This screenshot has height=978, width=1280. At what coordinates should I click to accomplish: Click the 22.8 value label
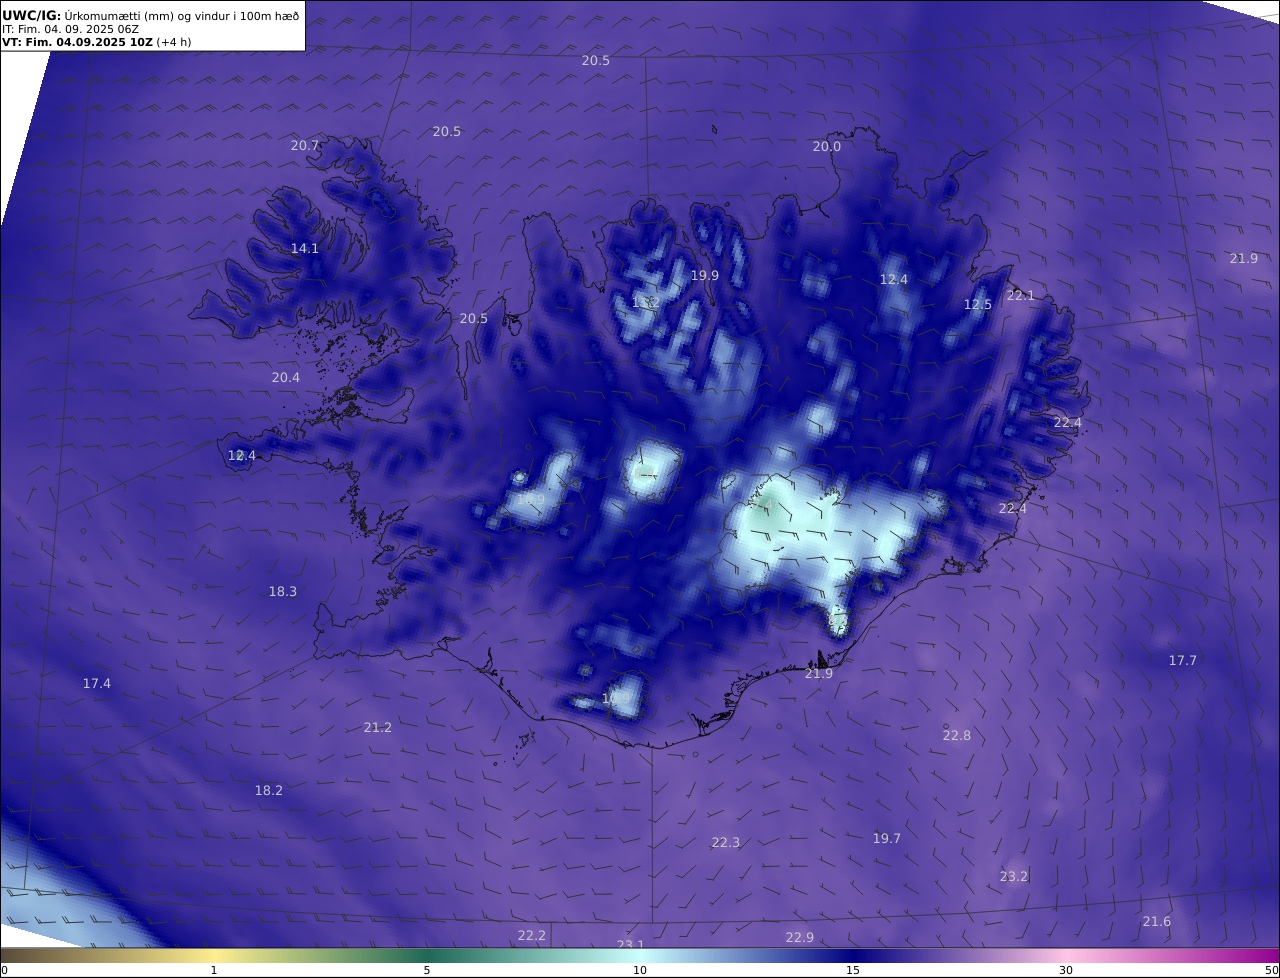(x=957, y=736)
